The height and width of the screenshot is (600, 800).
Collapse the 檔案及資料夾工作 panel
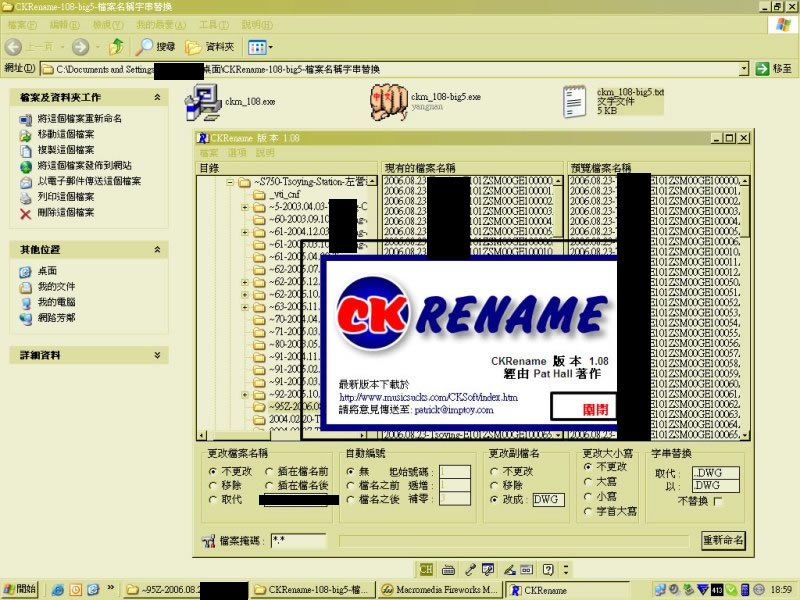click(157, 97)
